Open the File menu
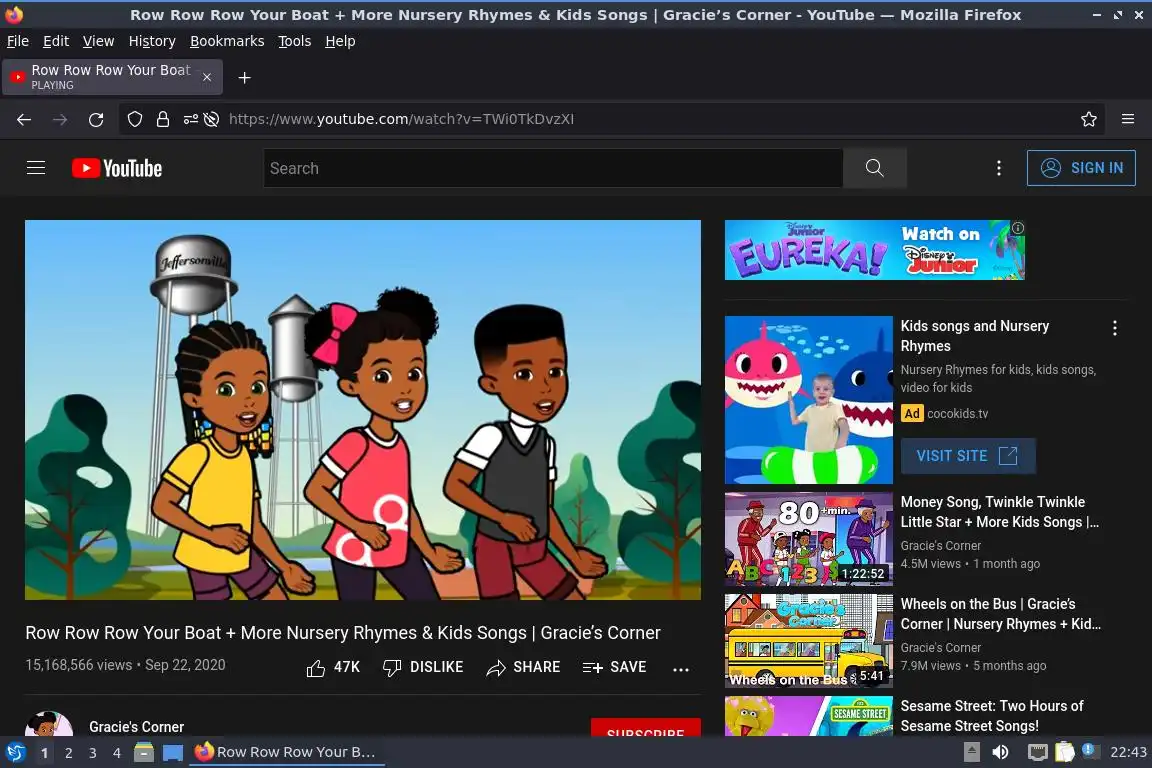1152x768 pixels. point(18,41)
